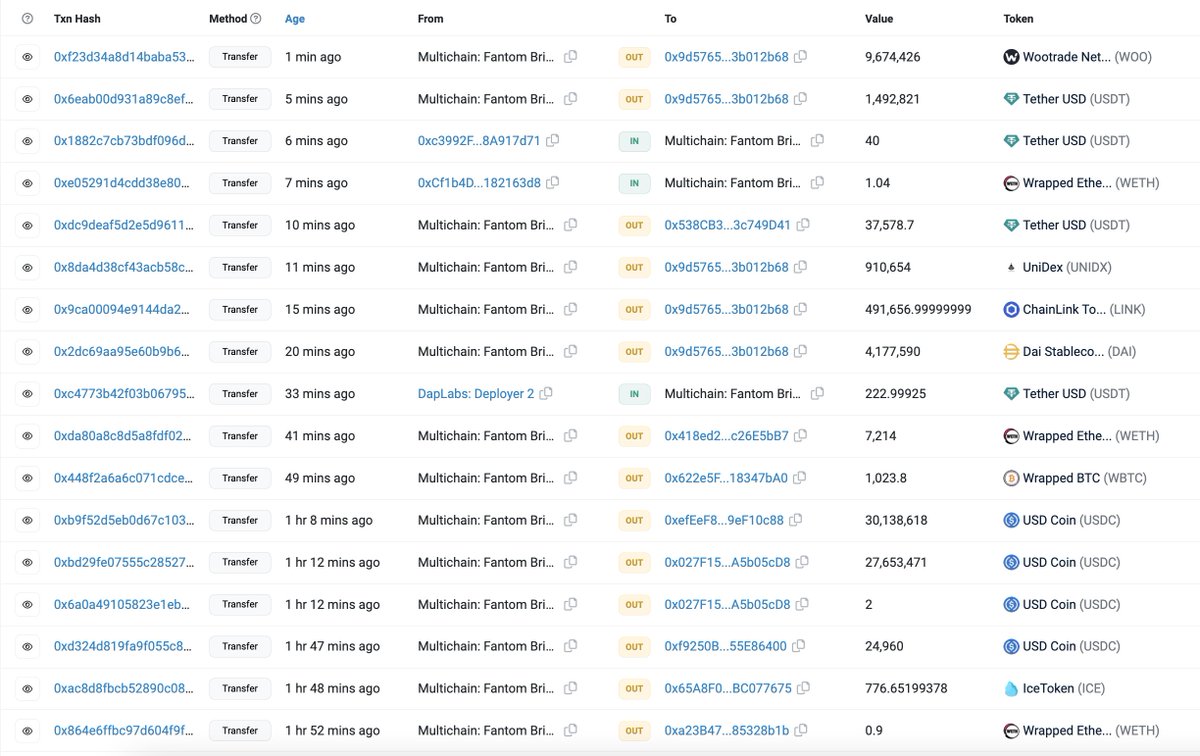
Task: Click the eye icon for txn 0x6eab00d931a89c8ef
Action: [x=28, y=99]
